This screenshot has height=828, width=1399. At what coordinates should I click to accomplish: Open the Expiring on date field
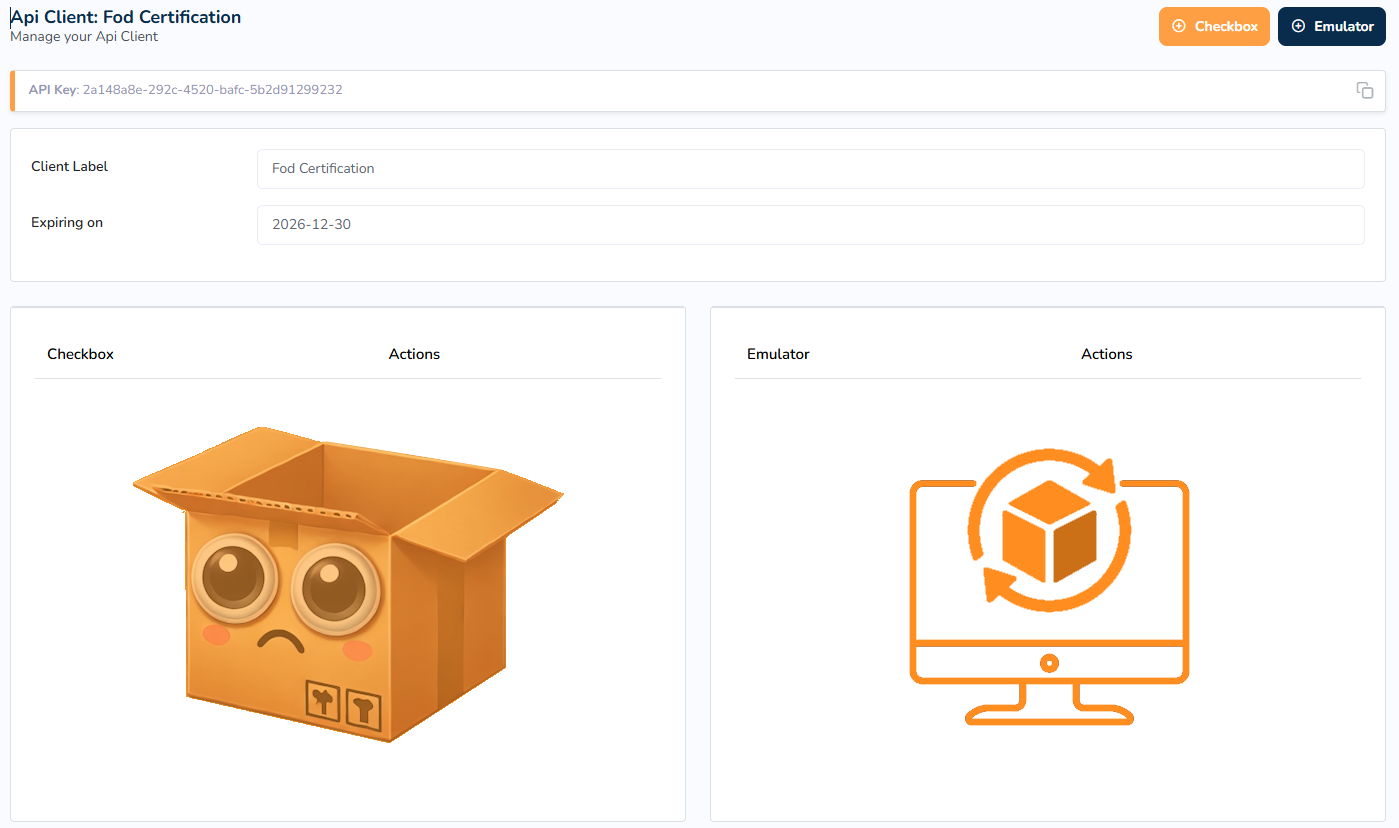tap(810, 224)
